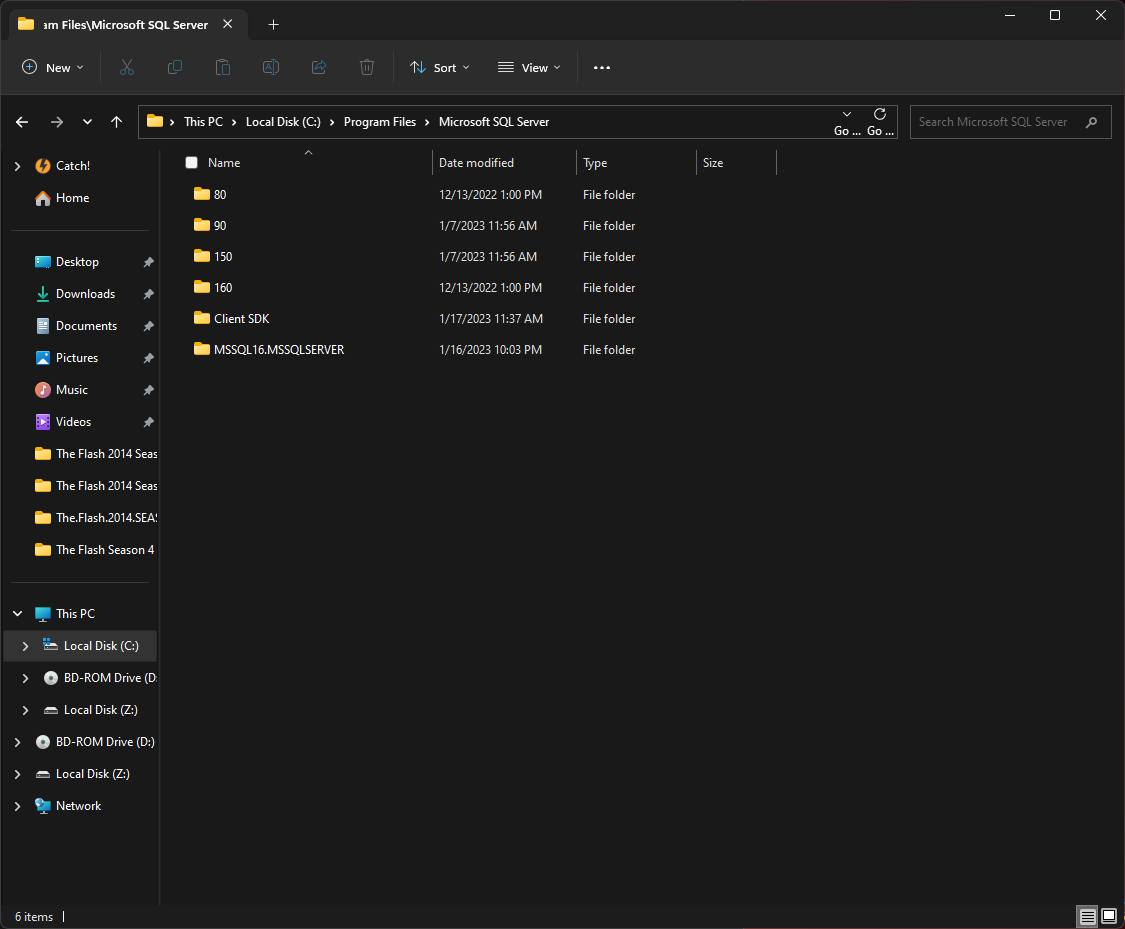Open the See more toolbar menu
The width and height of the screenshot is (1125, 929).
point(601,67)
